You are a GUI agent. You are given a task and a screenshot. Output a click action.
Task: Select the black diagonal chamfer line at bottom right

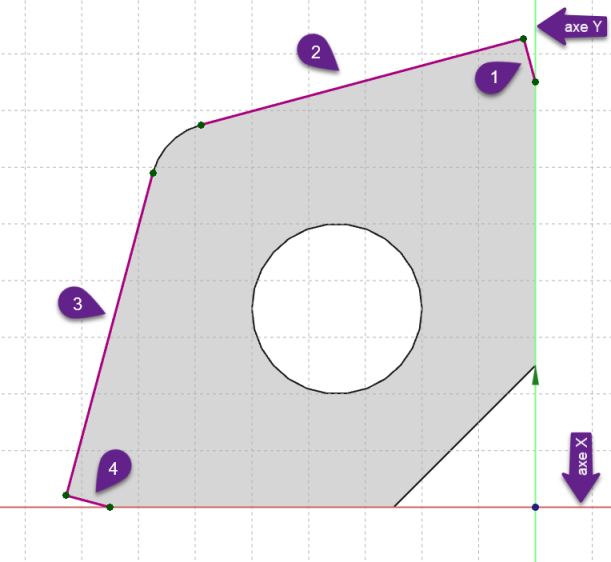tap(465, 436)
